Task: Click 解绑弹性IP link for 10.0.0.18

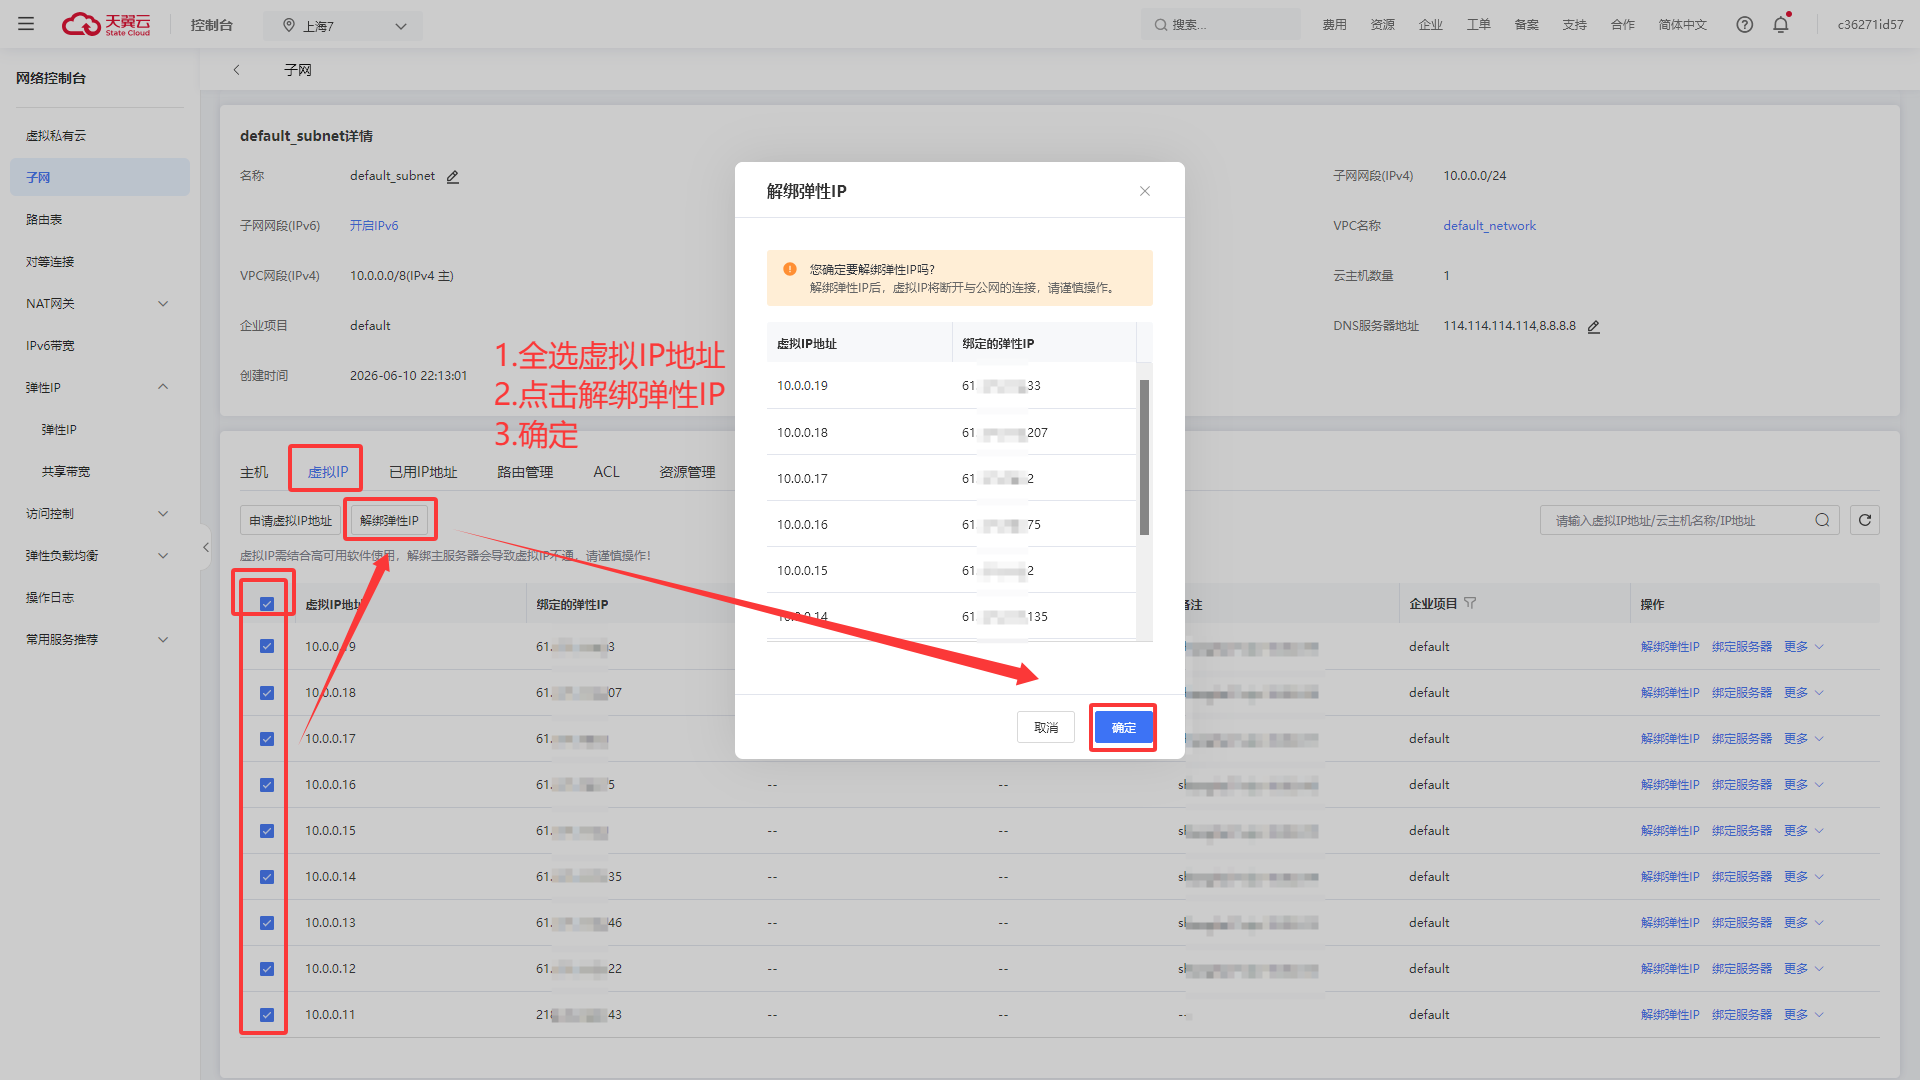Action: 1670,693
